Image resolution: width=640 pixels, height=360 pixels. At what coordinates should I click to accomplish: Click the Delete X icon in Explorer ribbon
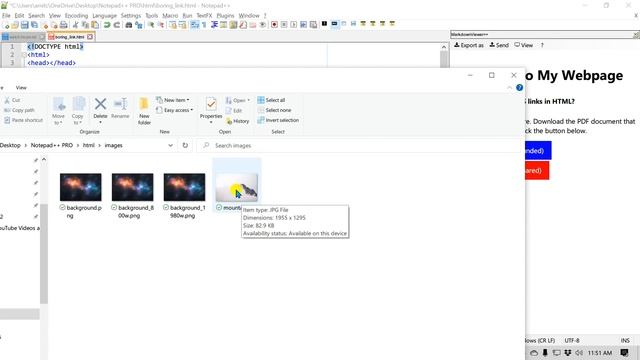pos(100,104)
